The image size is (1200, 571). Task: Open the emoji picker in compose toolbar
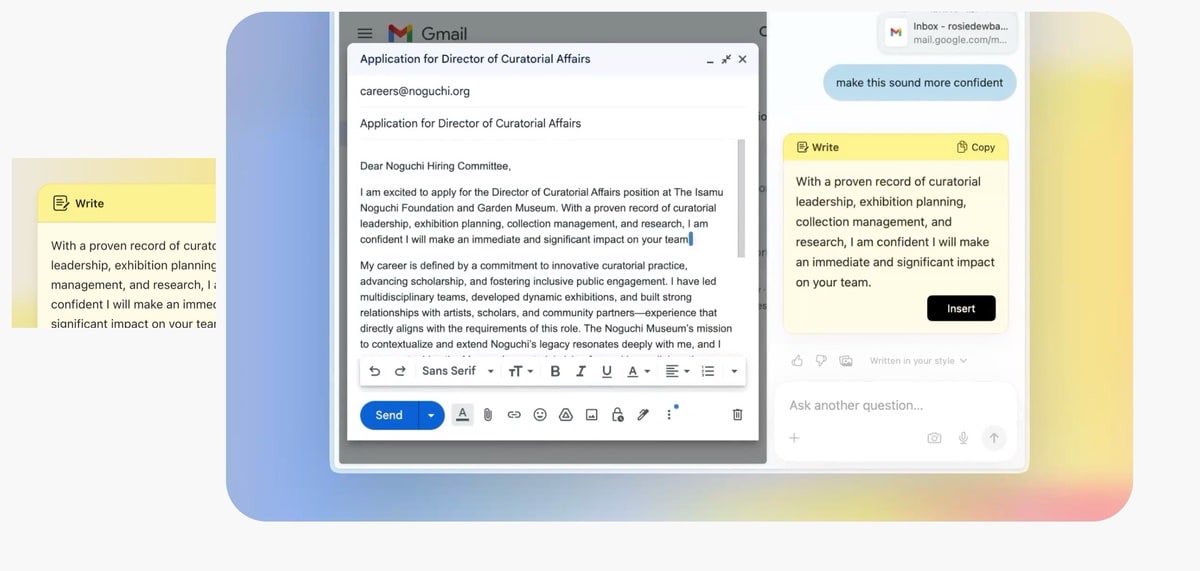click(540, 415)
